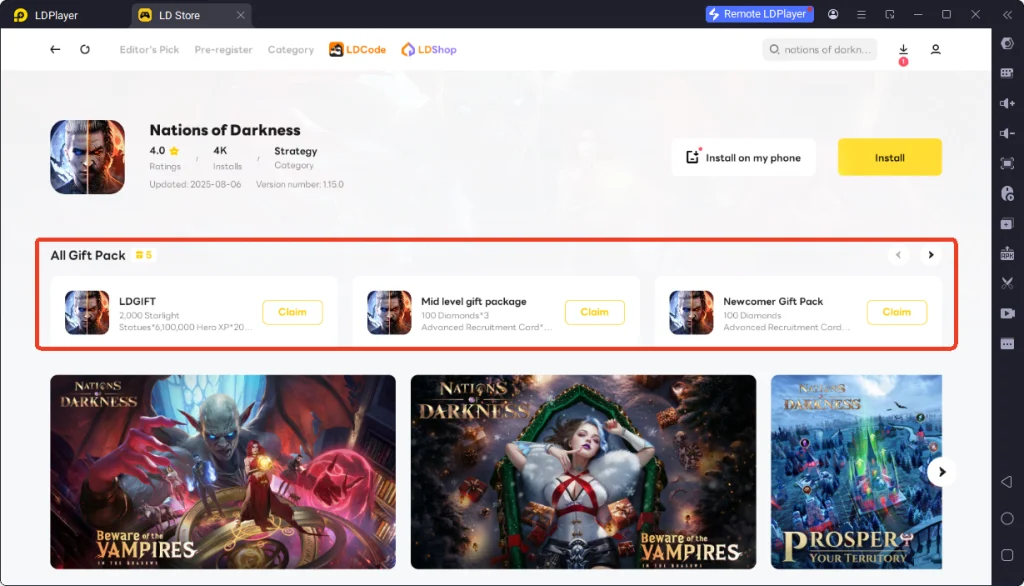The height and width of the screenshot is (586, 1024).
Task: Open emulator settings hexagon icon
Action: coord(1007,43)
